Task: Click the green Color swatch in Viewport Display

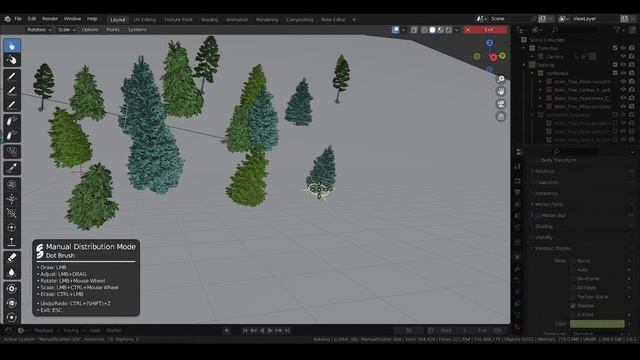Action: click(x=597, y=324)
